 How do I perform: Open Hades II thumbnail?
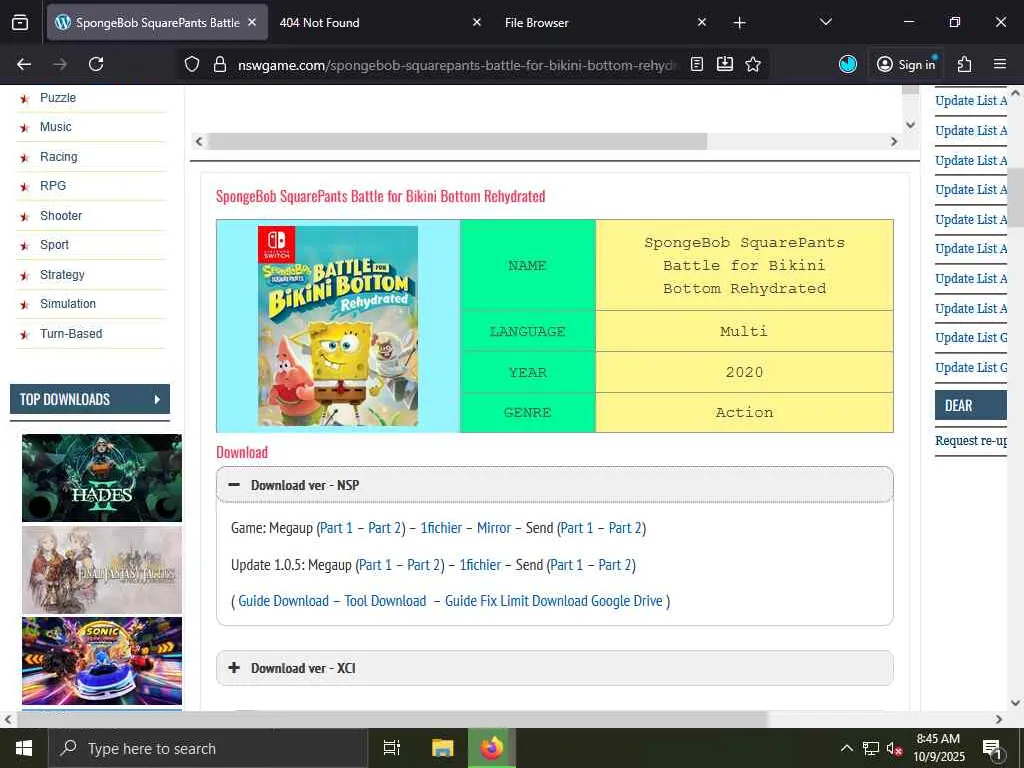(102, 478)
